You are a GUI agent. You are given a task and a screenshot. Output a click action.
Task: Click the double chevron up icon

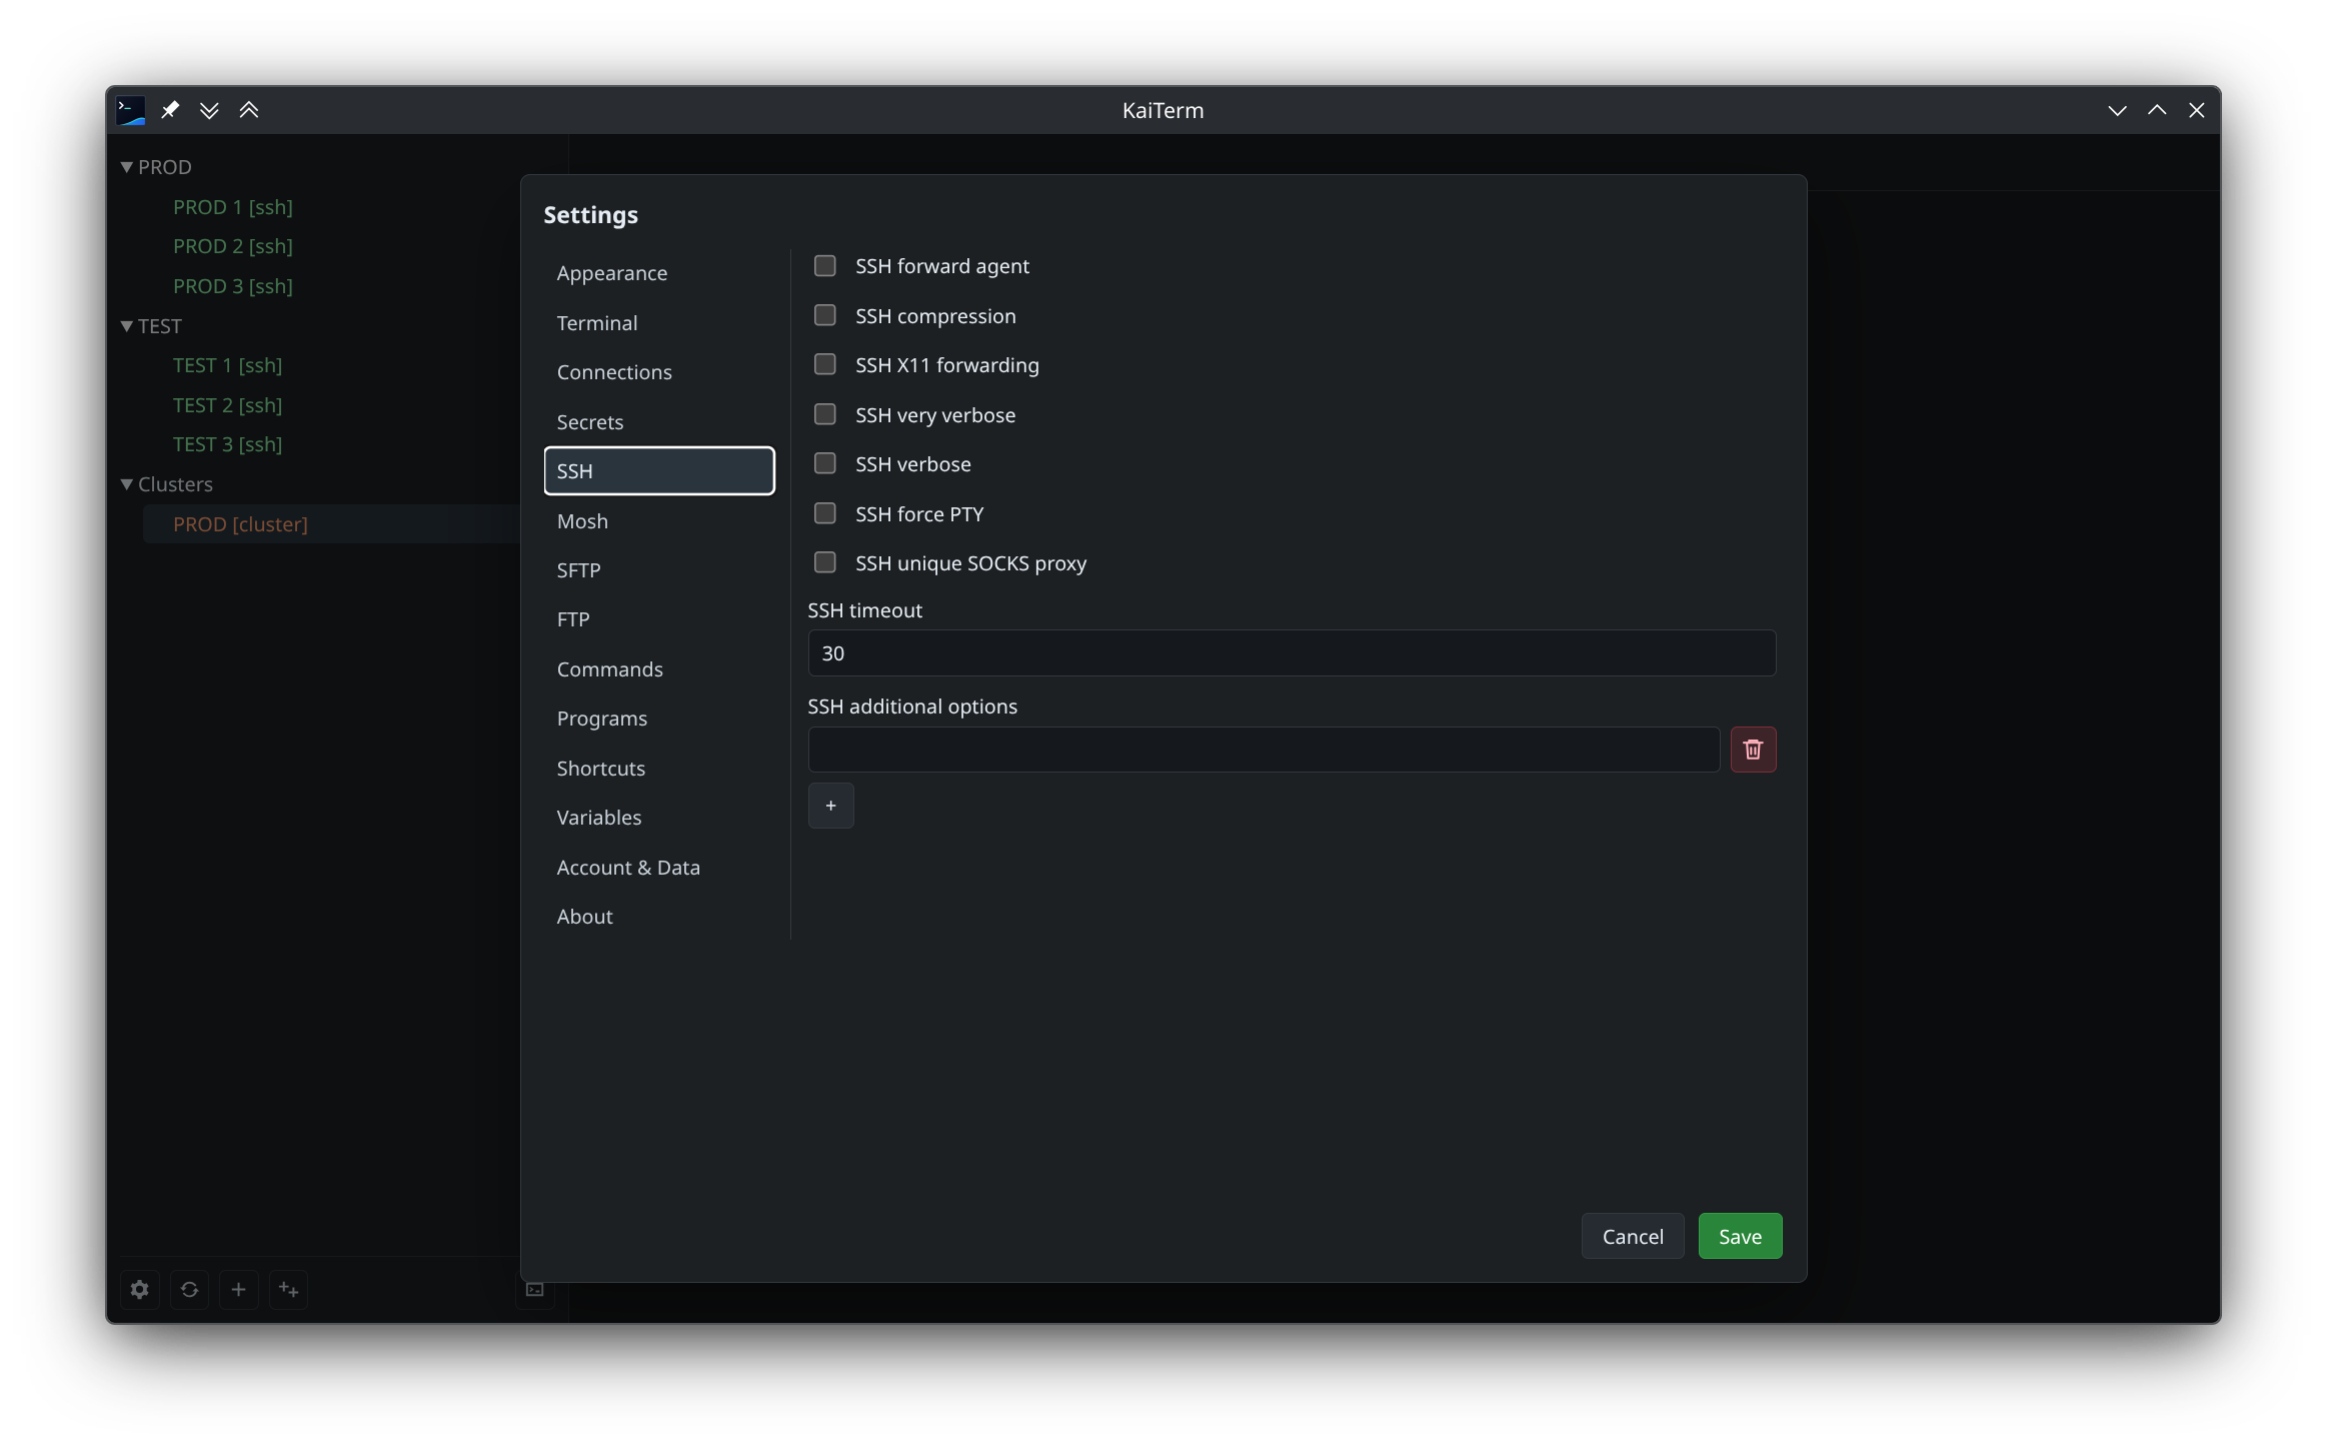[249, 110]
